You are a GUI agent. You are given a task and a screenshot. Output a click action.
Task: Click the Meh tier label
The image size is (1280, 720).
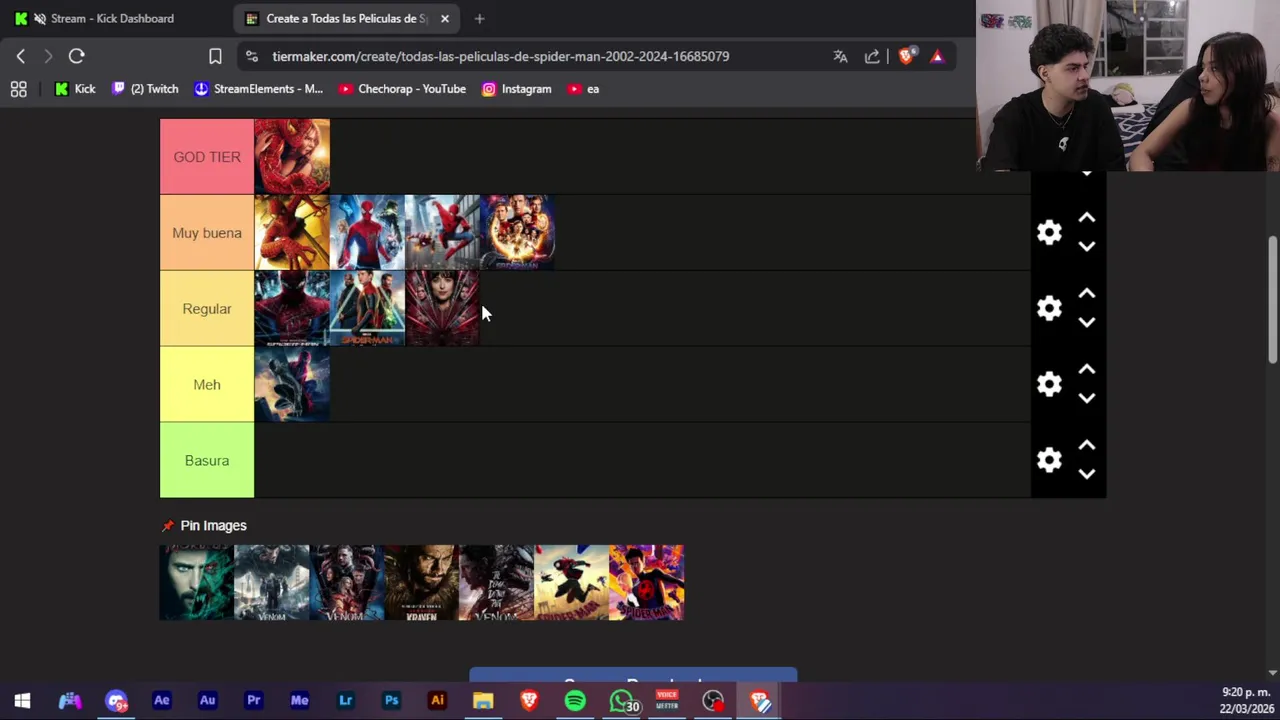tap(207, 385)
